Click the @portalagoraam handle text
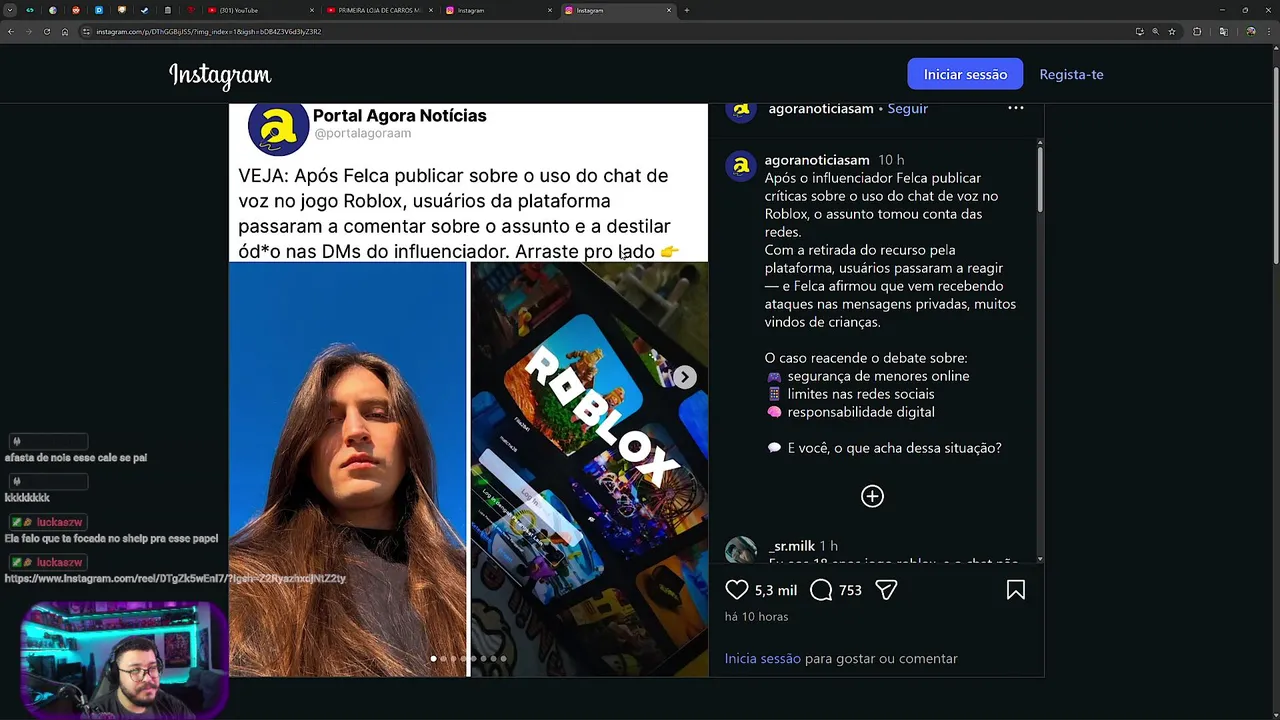Screen dimensions: 1280x720 point(362,133)
